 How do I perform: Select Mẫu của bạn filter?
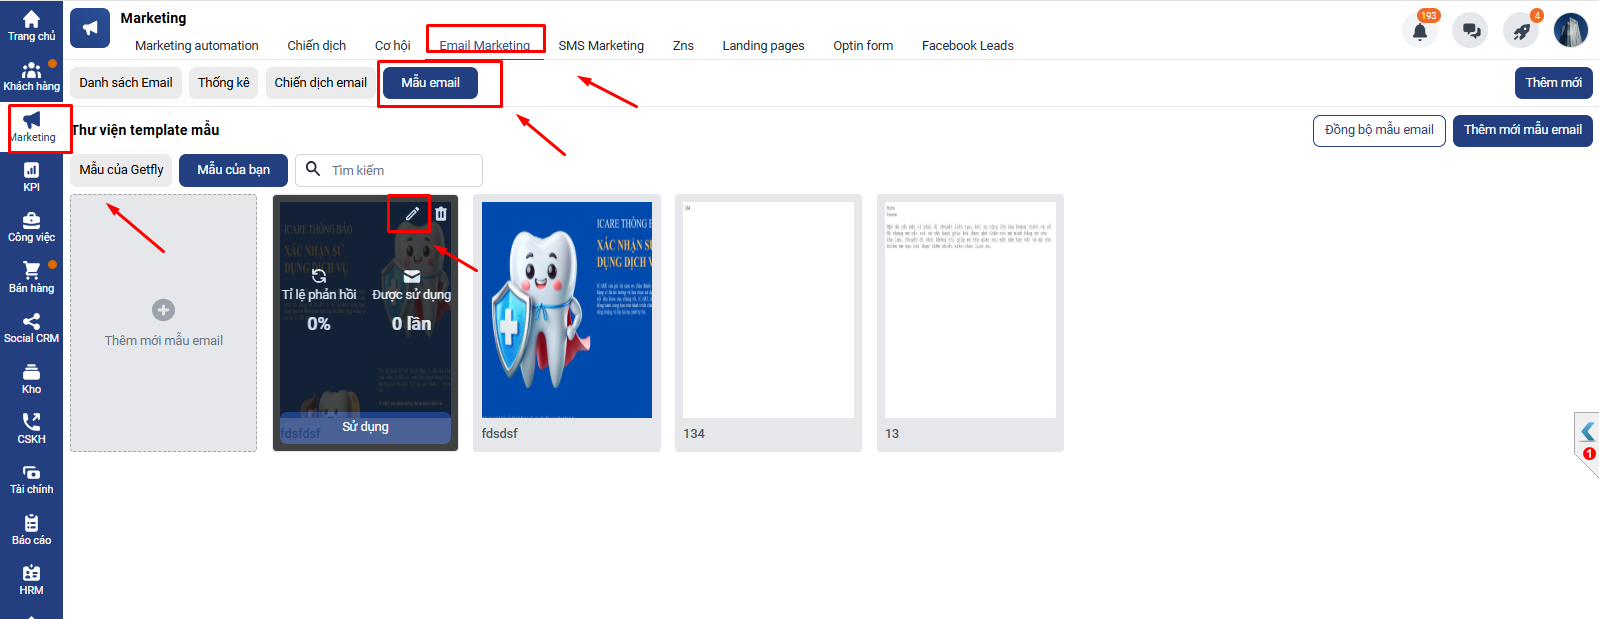(x=233, y=170)
